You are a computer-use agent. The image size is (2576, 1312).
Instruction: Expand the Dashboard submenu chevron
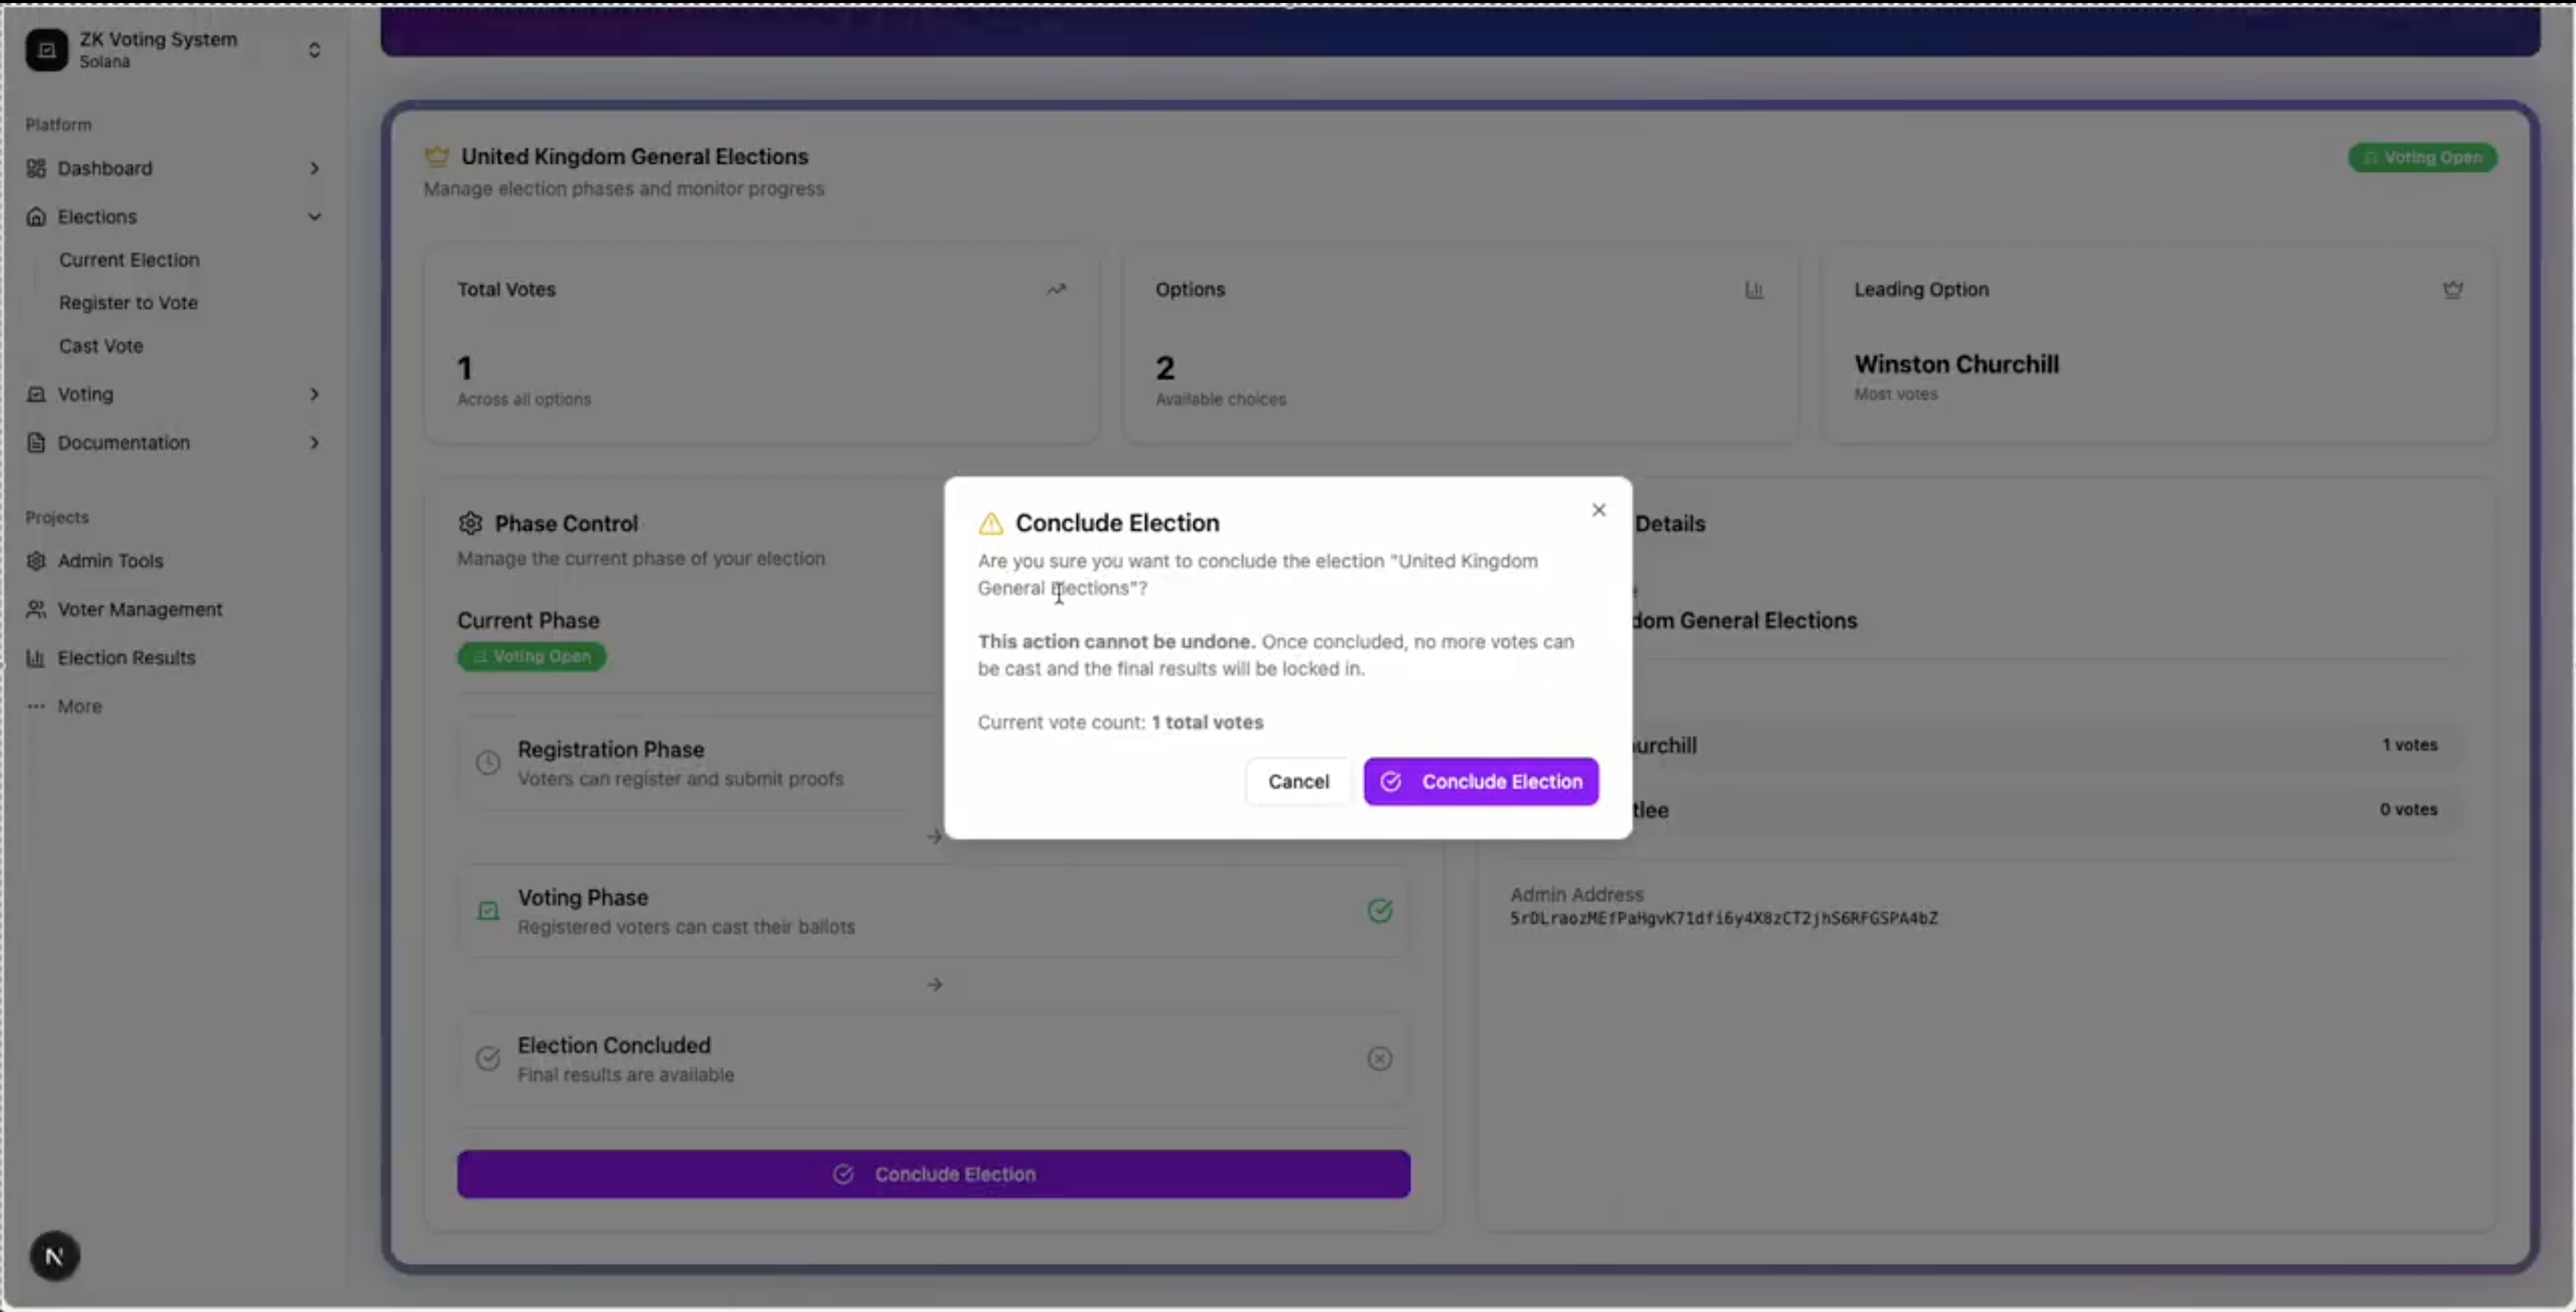[314, 168]
